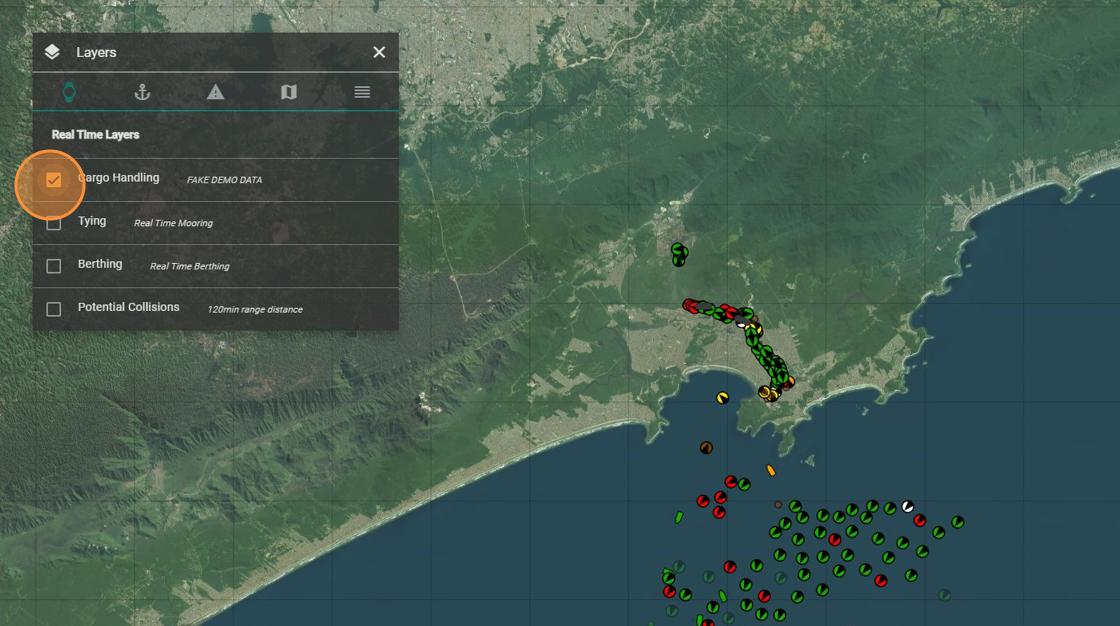Check the Berthing layer checkbox
Viewport: 1120px width, 626px height.
click(54, 266)
